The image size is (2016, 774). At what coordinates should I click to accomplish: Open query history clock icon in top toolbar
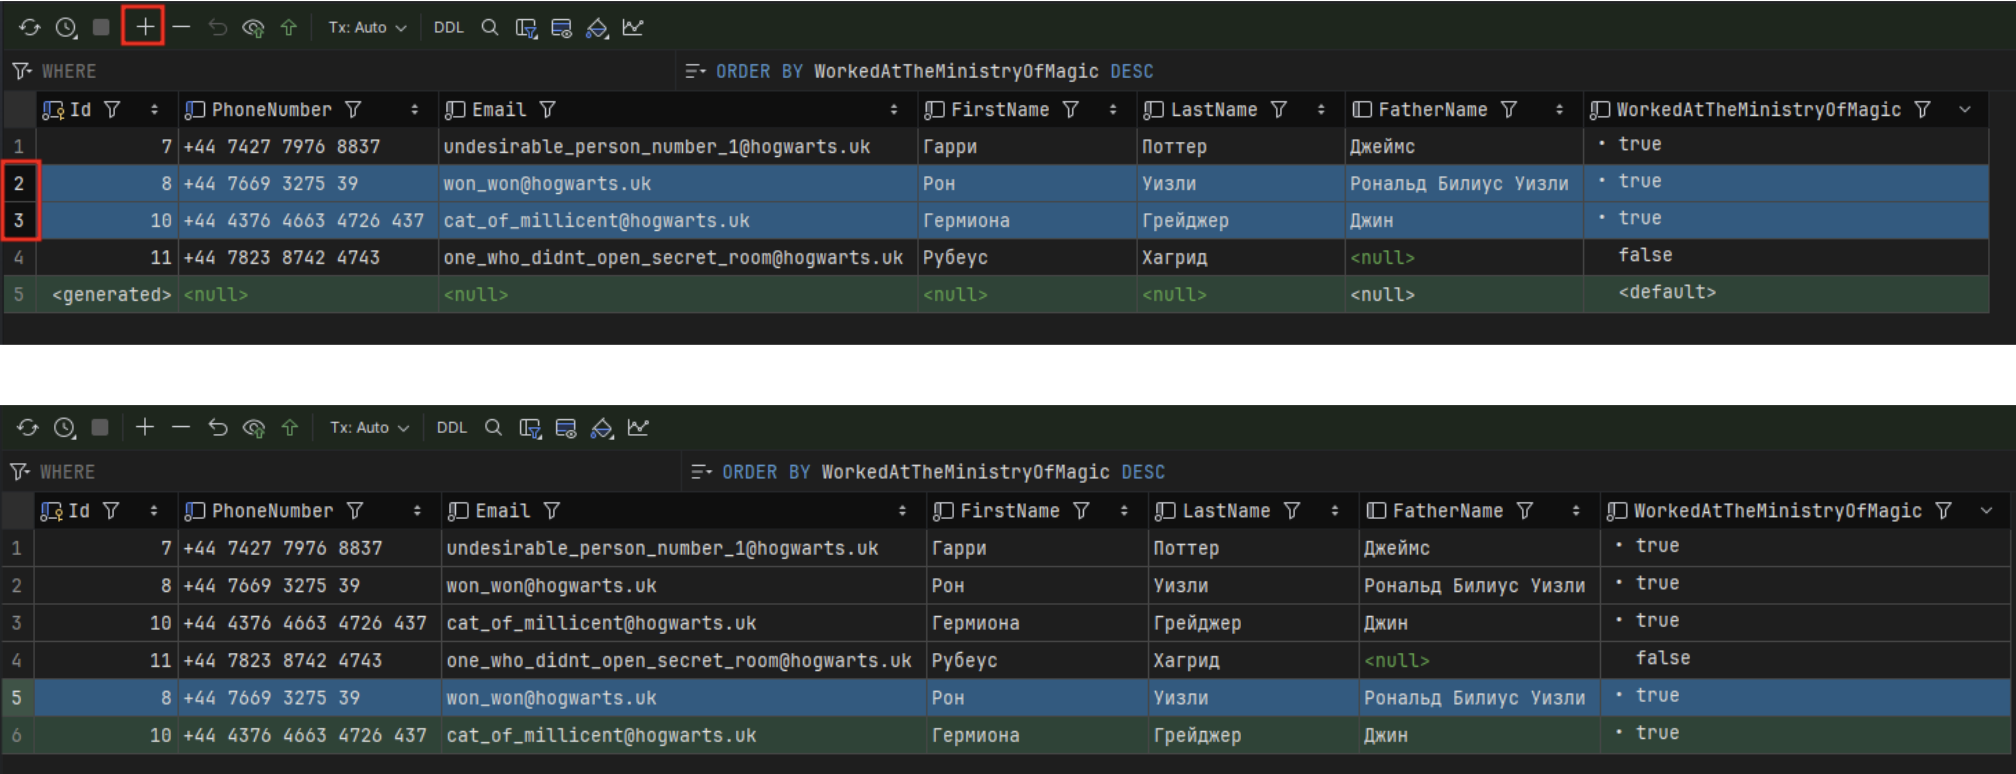(66, 28)
